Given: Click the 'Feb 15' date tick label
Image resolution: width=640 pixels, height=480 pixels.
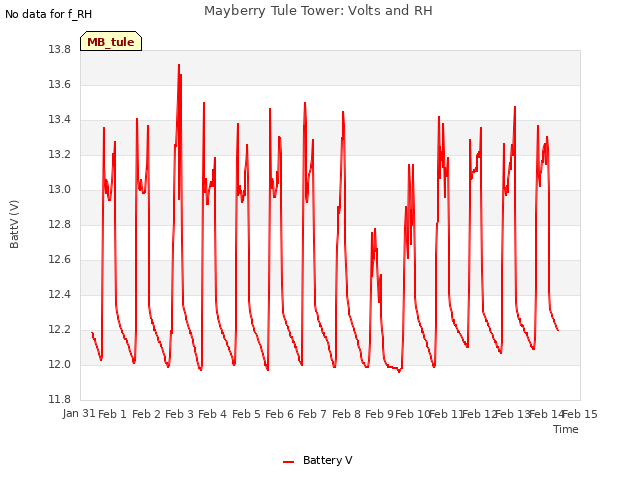Looking at the screenshot, I should (x=580, y=414).
